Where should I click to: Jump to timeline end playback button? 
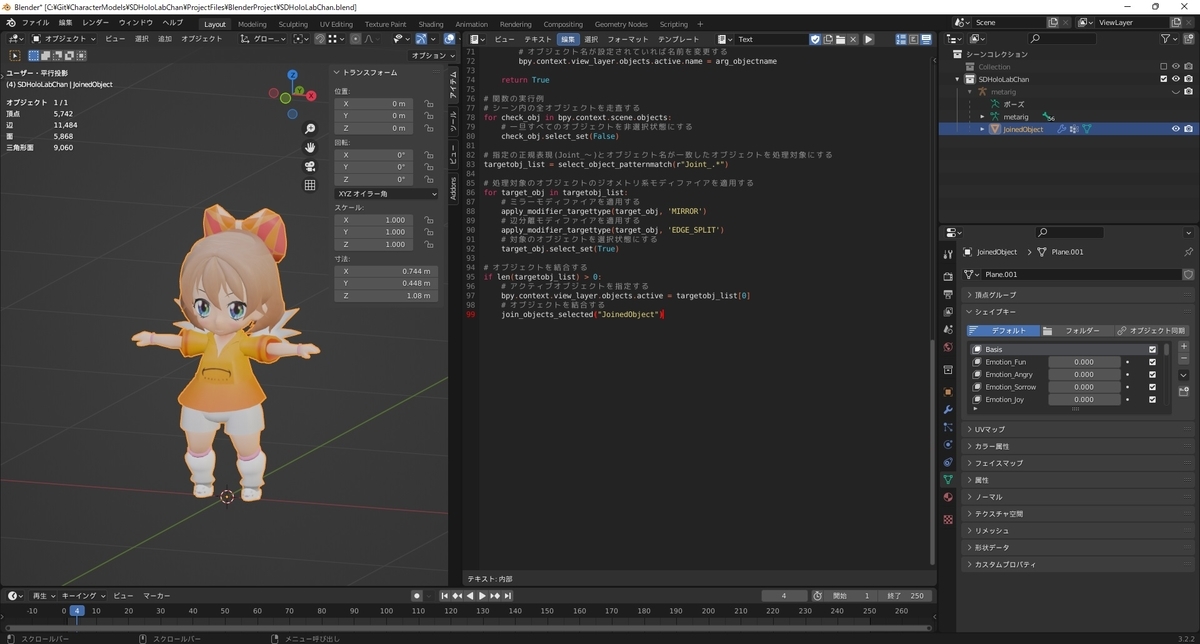(508, 596)
